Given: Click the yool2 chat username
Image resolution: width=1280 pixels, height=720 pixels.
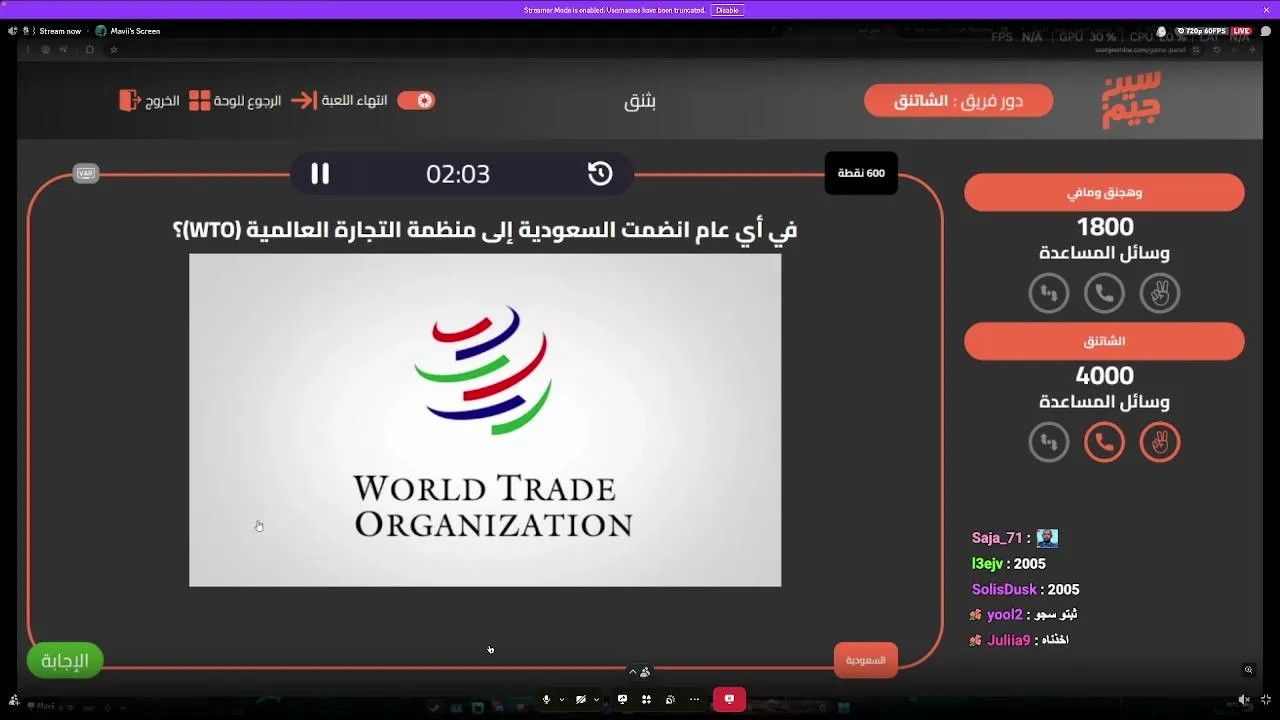Looking at the screenshot, I should 1005,615.
